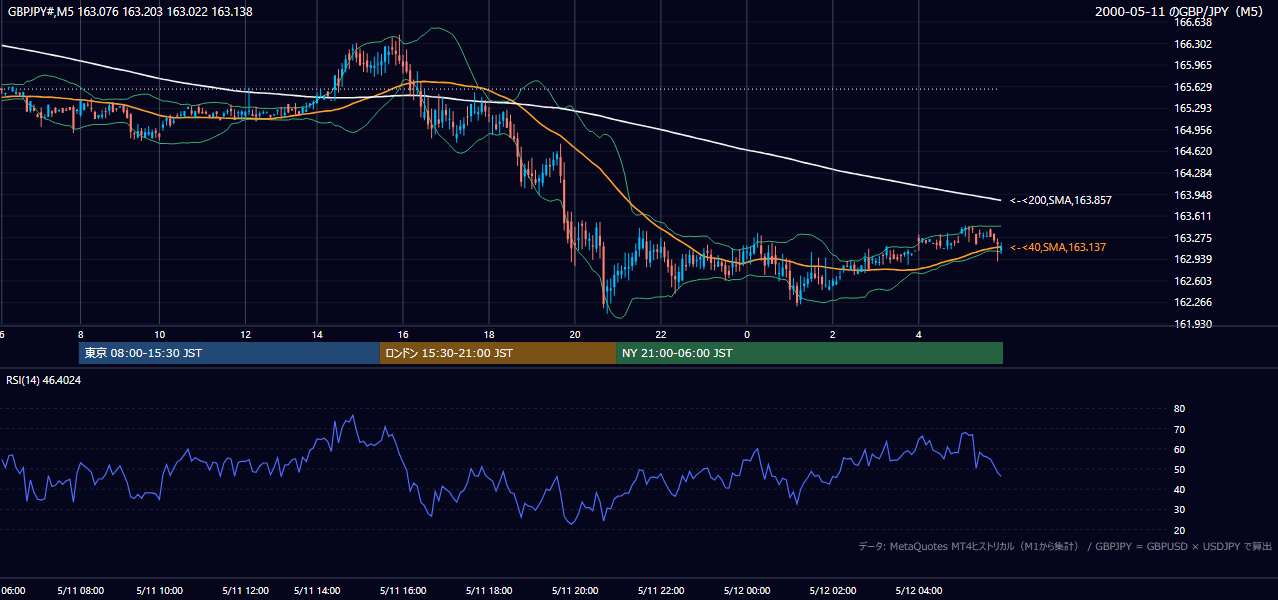Click hour label 0 under price chart

point(747,333)
